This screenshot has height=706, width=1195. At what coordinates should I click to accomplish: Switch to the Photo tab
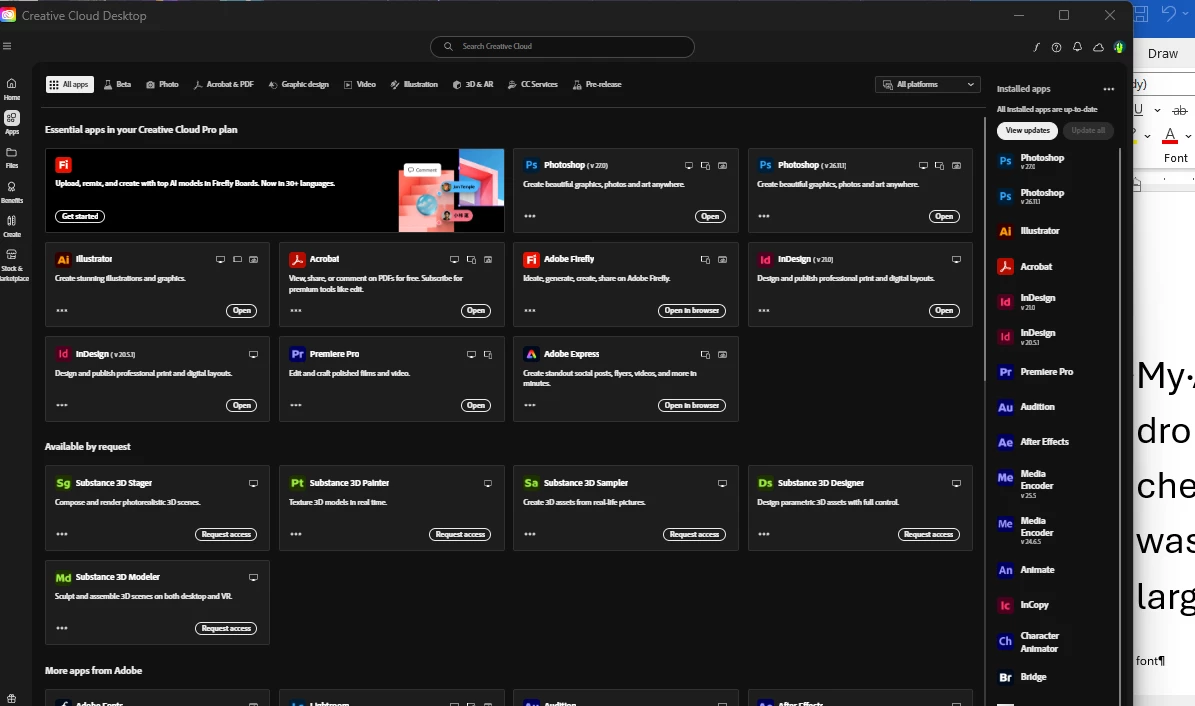(162, 85)
